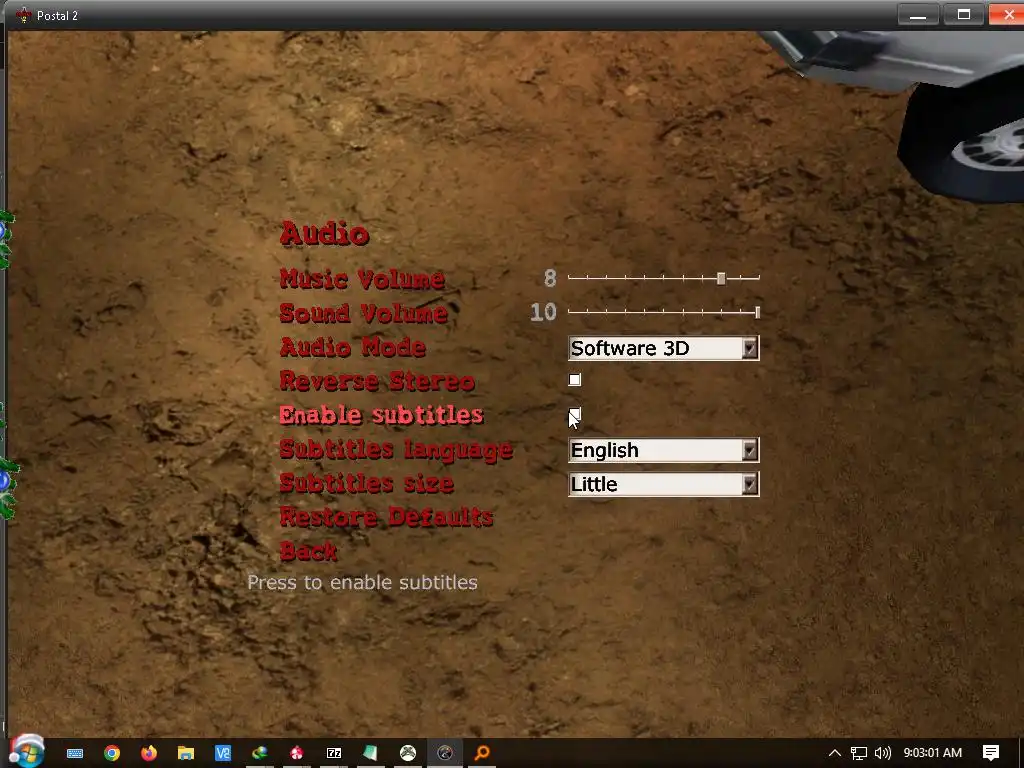Click the Sound Volume slider handle
Viewport: 1024px width, 768px height.
click(758, 312)
